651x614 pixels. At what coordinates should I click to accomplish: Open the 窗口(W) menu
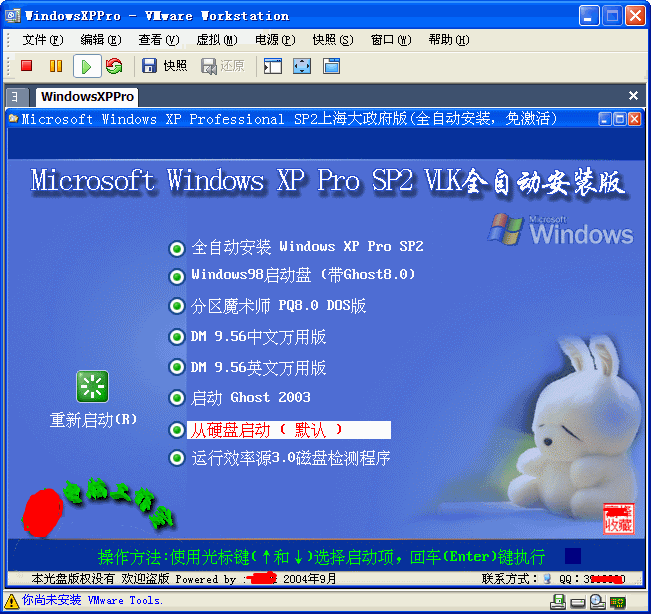click(391, 40)
